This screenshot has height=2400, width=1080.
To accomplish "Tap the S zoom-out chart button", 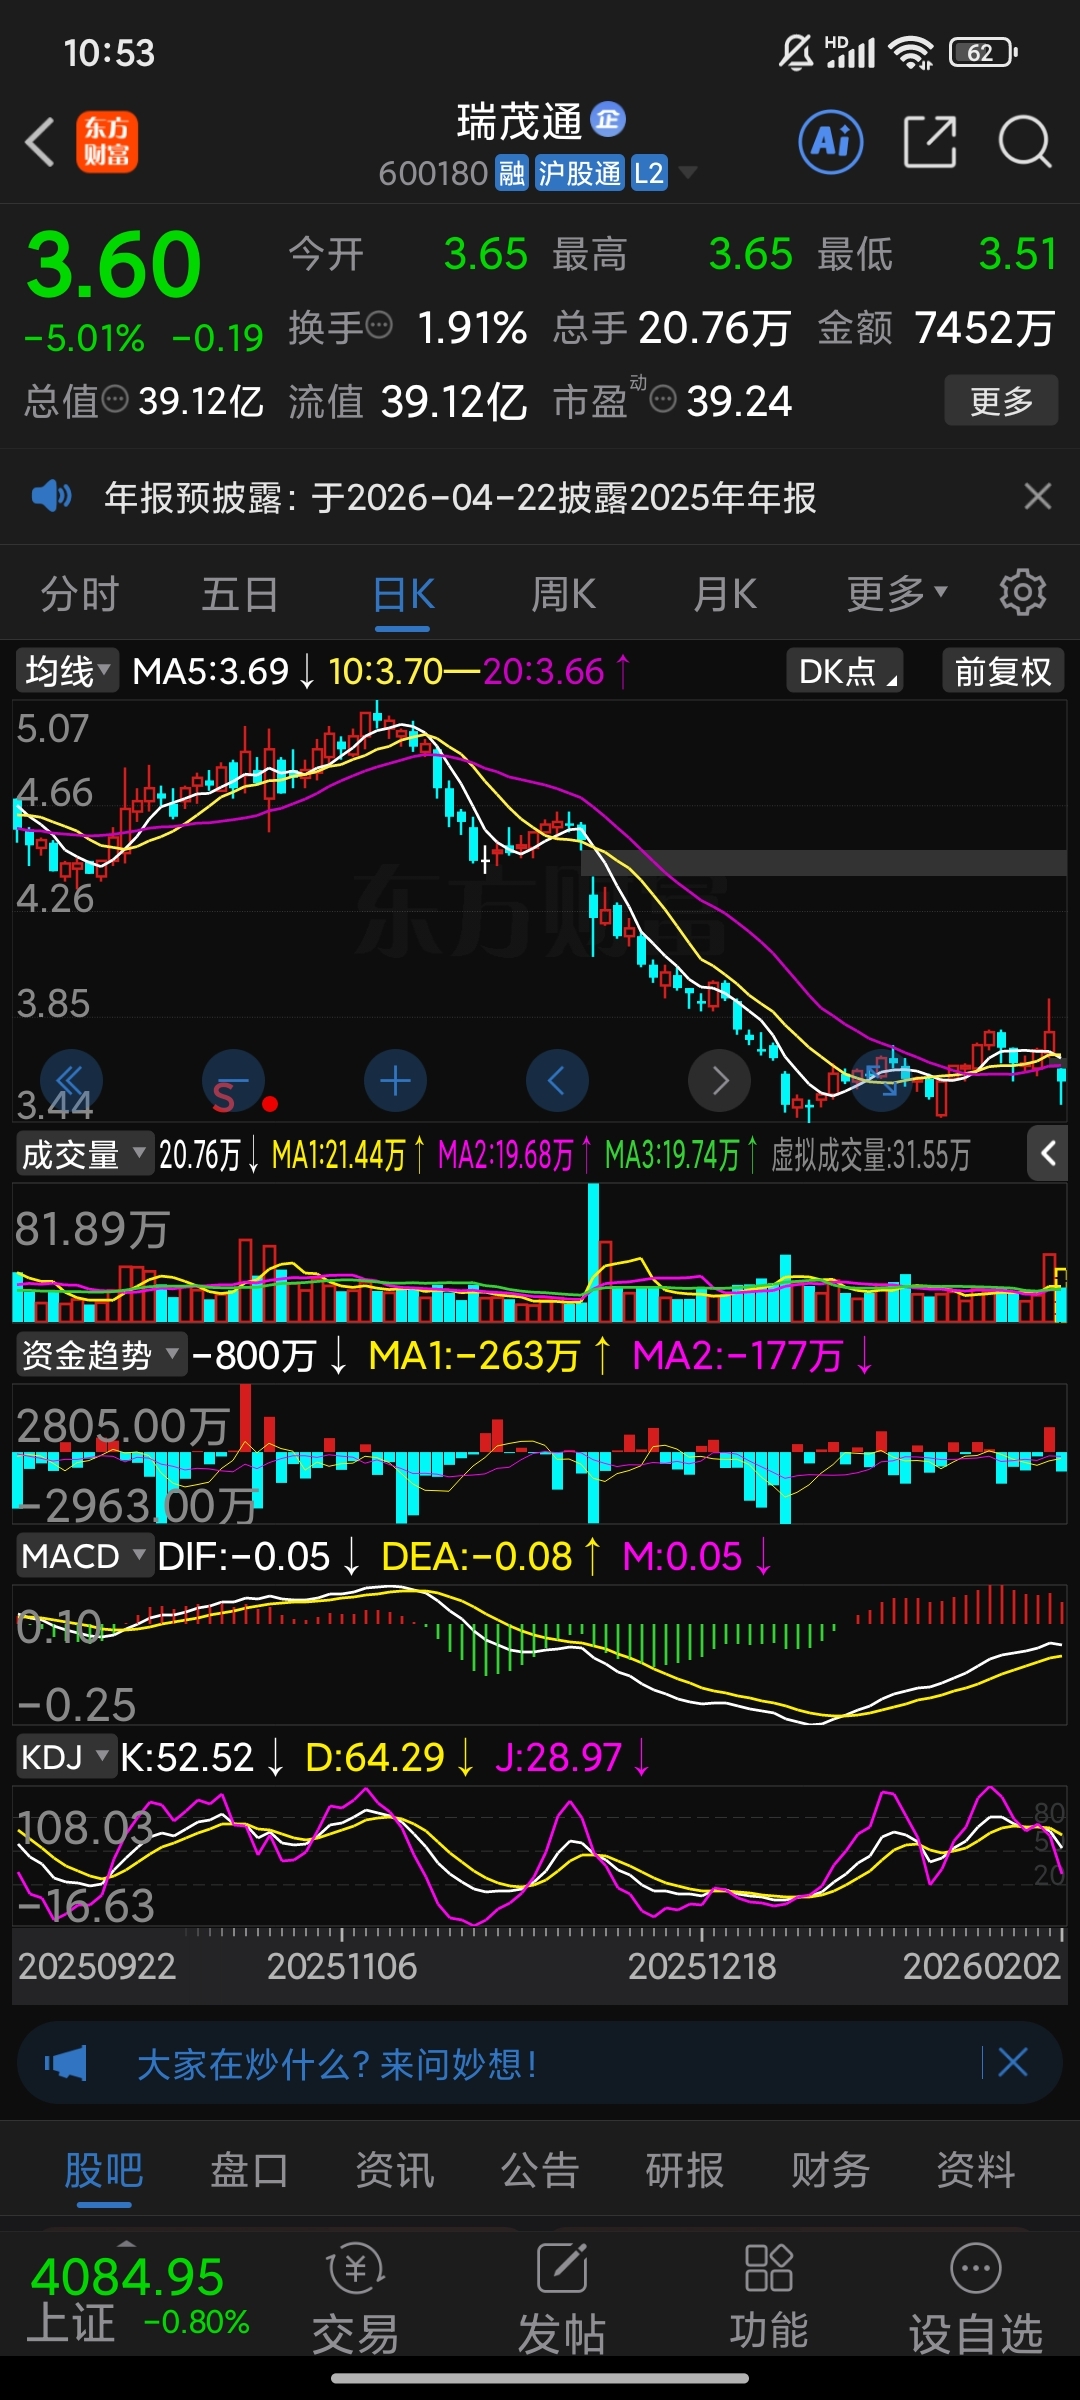I will pyautogui.click(x=233, y=1081).
